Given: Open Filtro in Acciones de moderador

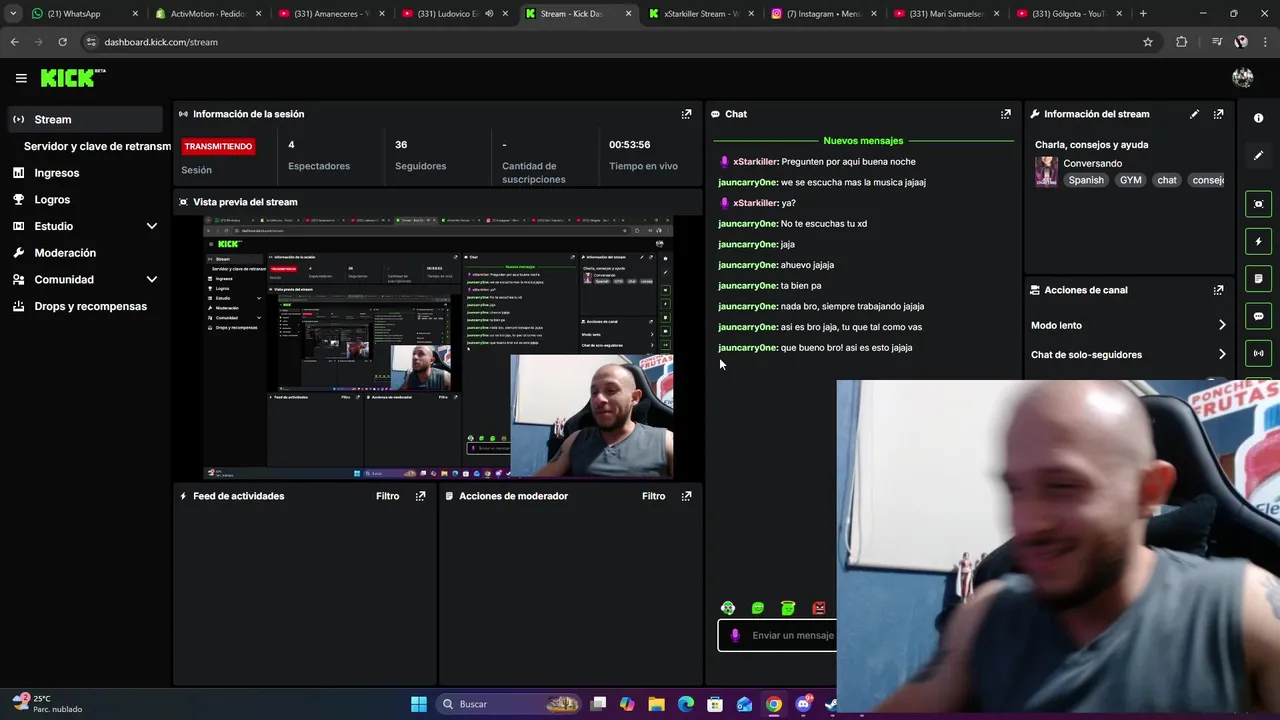Looking at the screenshot, I should click(653, 496).
